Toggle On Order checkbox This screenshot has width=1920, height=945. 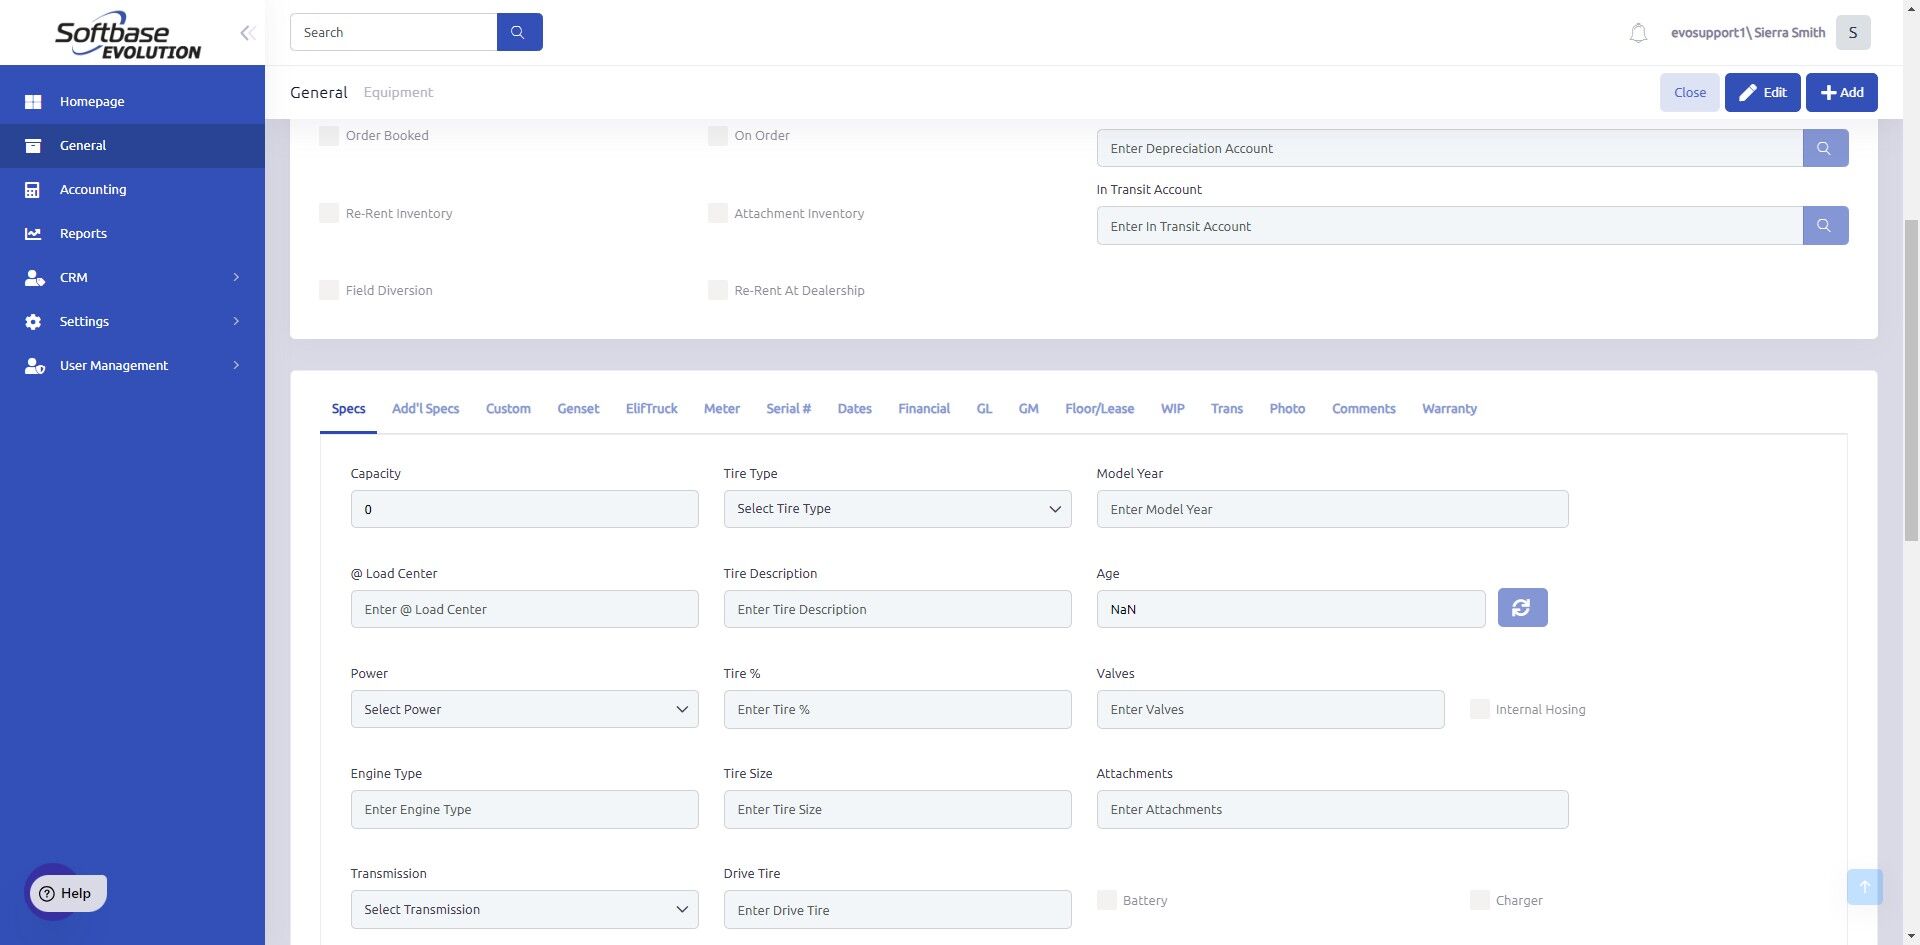point(717,135)
